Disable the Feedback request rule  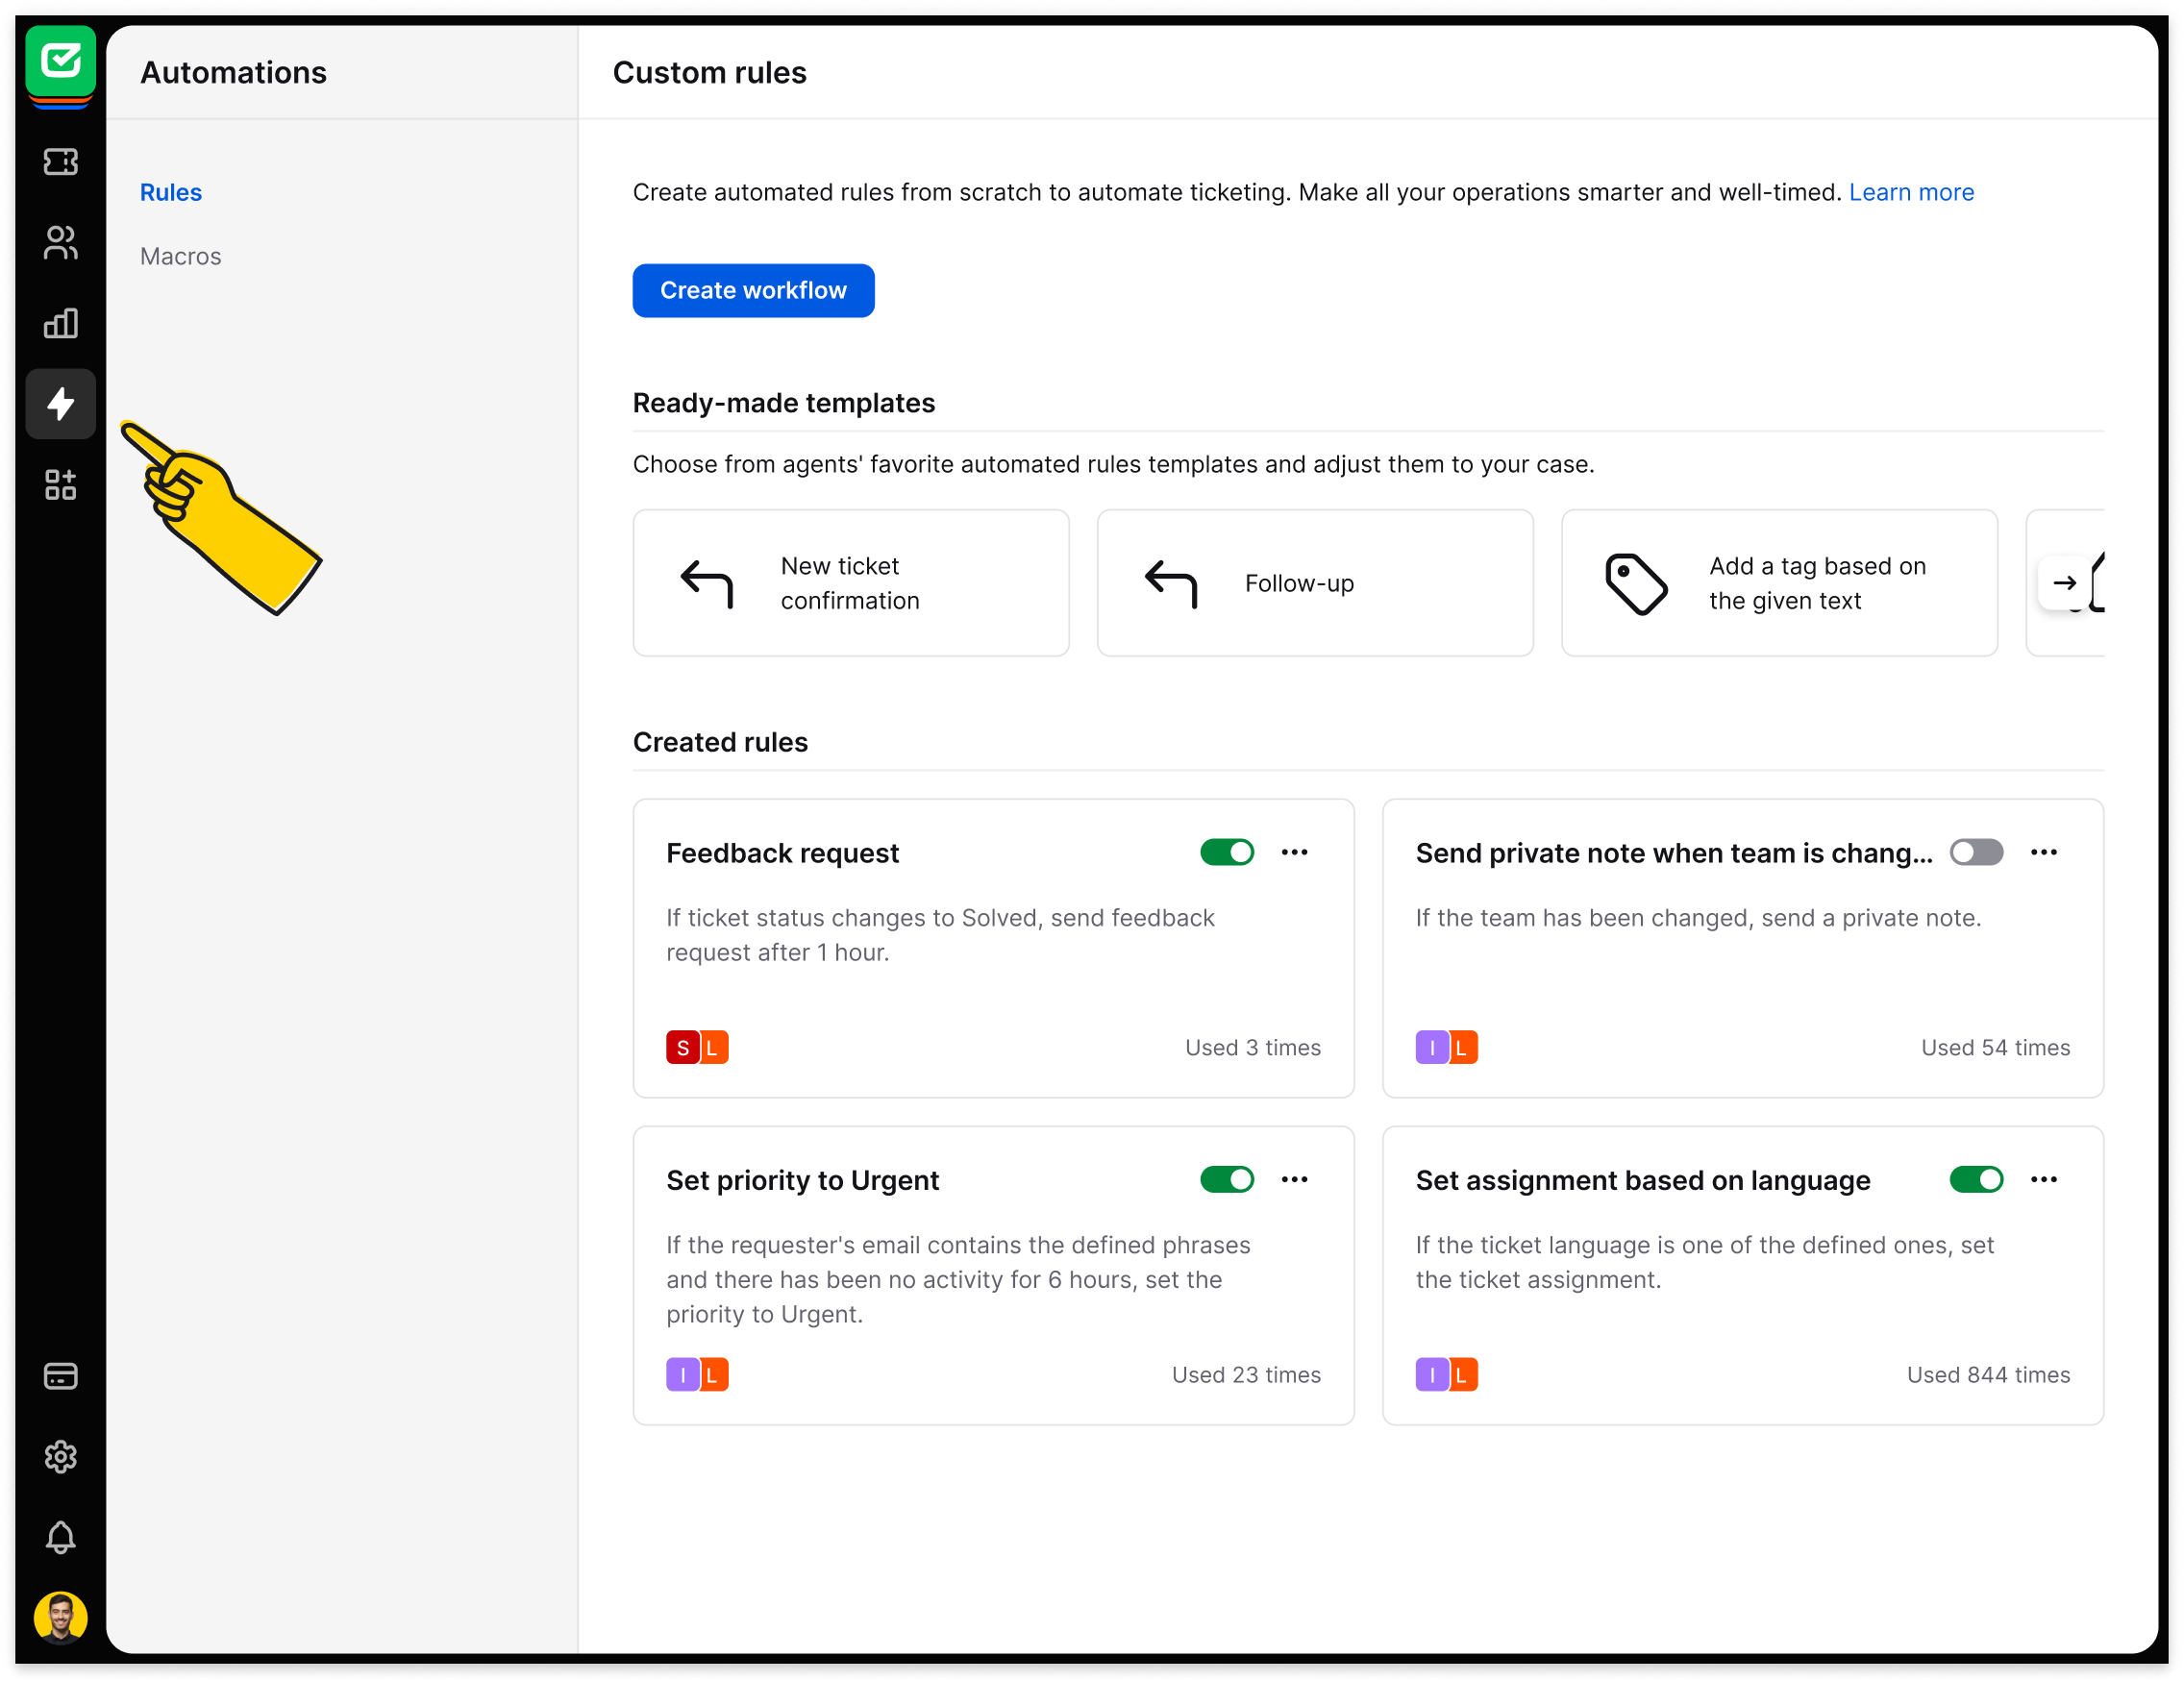tap(1226, 852)
